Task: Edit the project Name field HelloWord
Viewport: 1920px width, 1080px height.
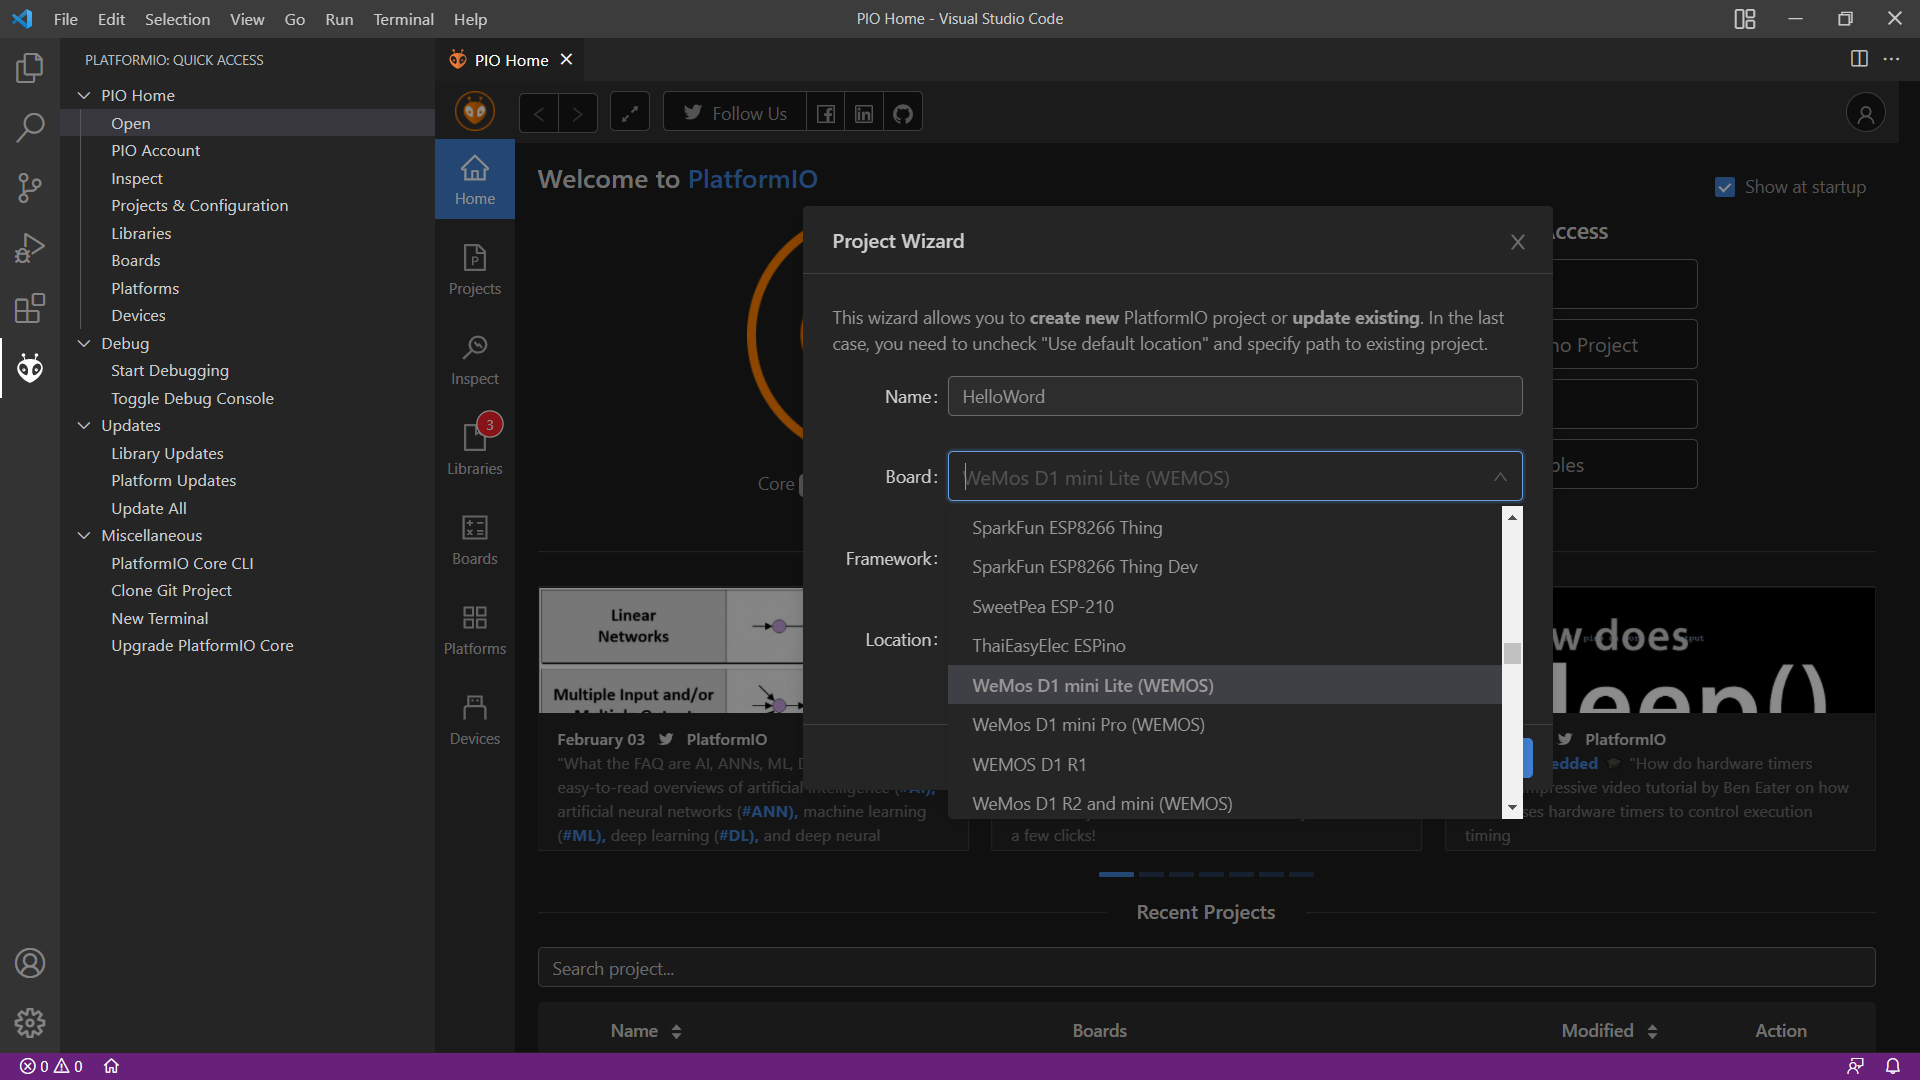Action: 1235,396
